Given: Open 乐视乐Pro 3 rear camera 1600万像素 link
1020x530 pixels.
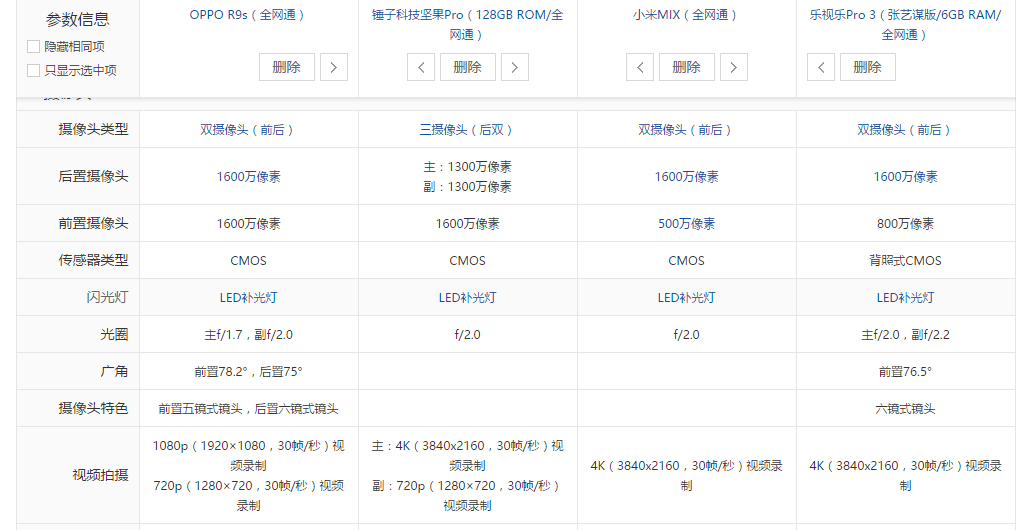Looking at the screenshot, I should pyautogui.click(x=905, y=177).
